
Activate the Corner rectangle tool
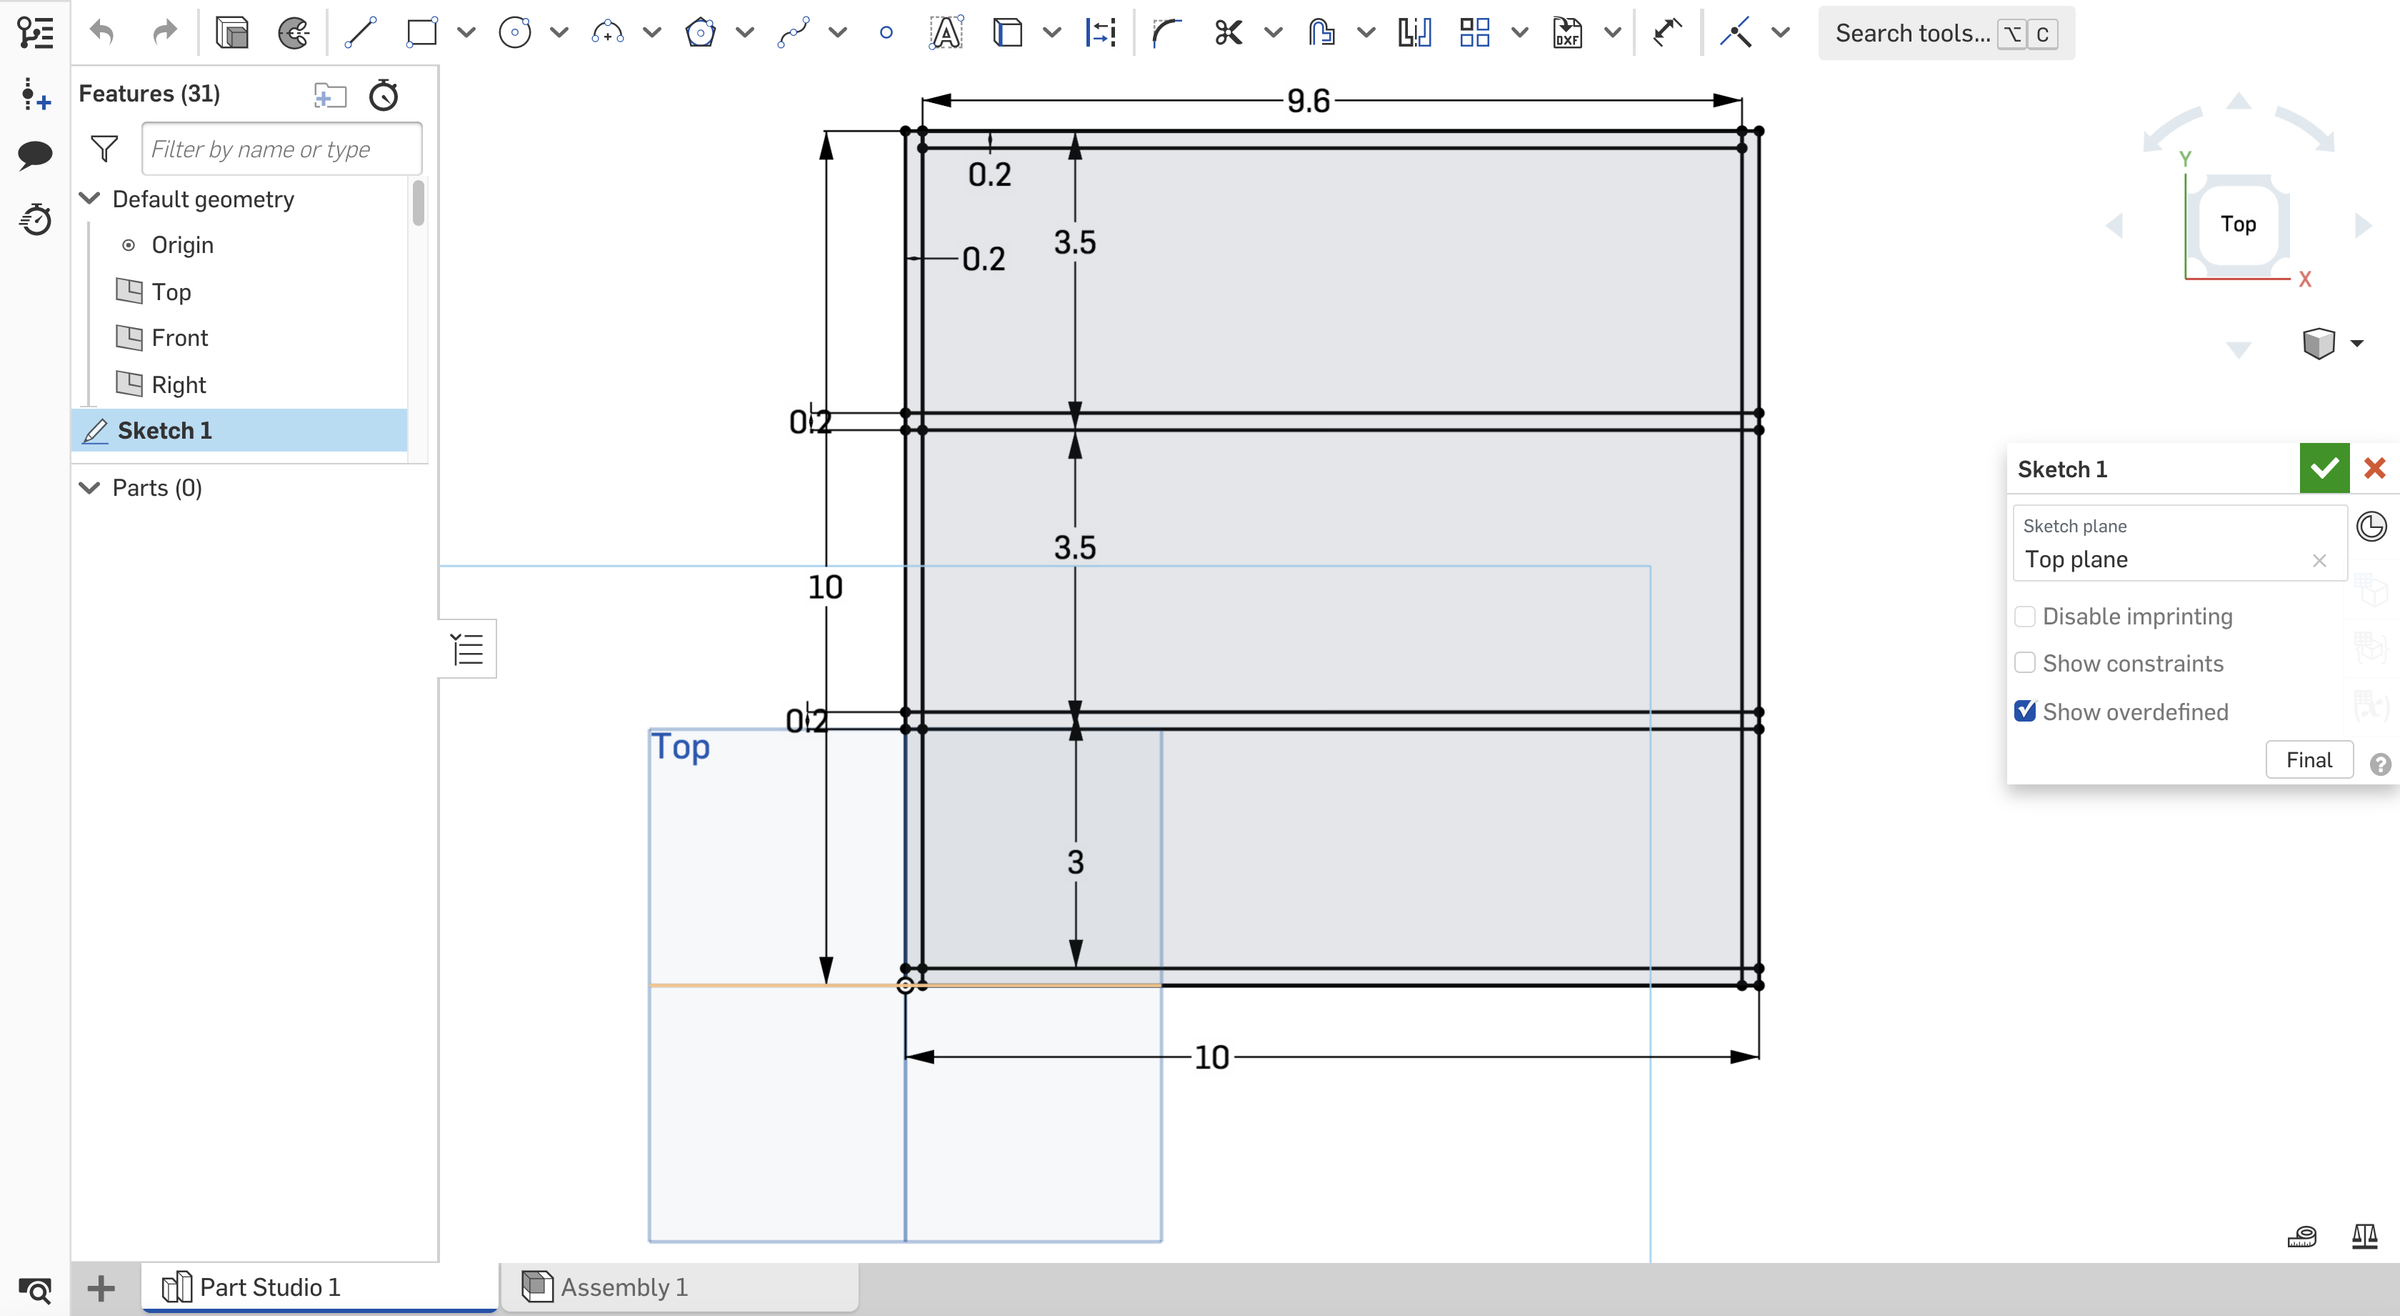coord(422,32)
